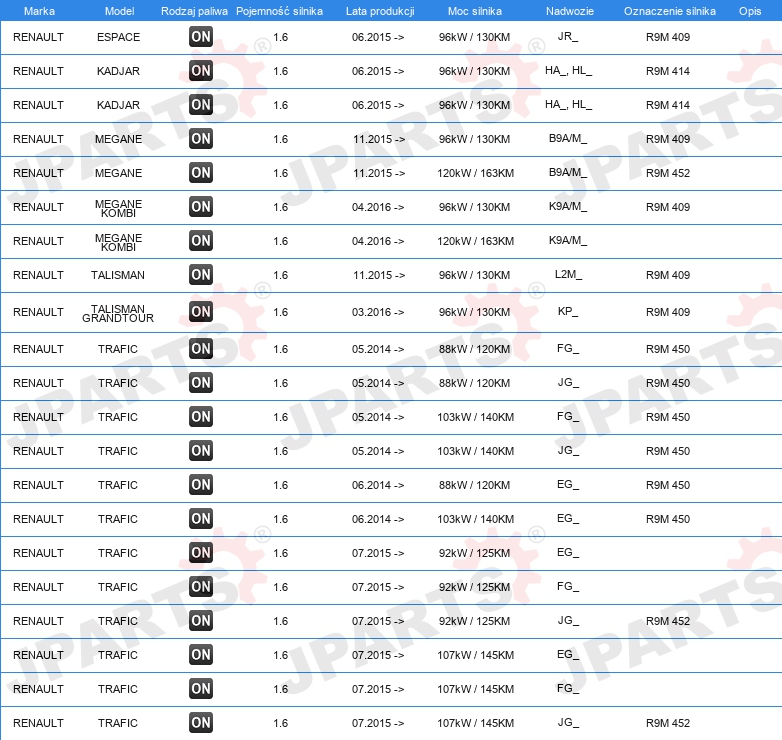Click the ON icon for MEGANE 120kW B9A/M_
This screenshot has width=782, height=740.
[201, 173]
